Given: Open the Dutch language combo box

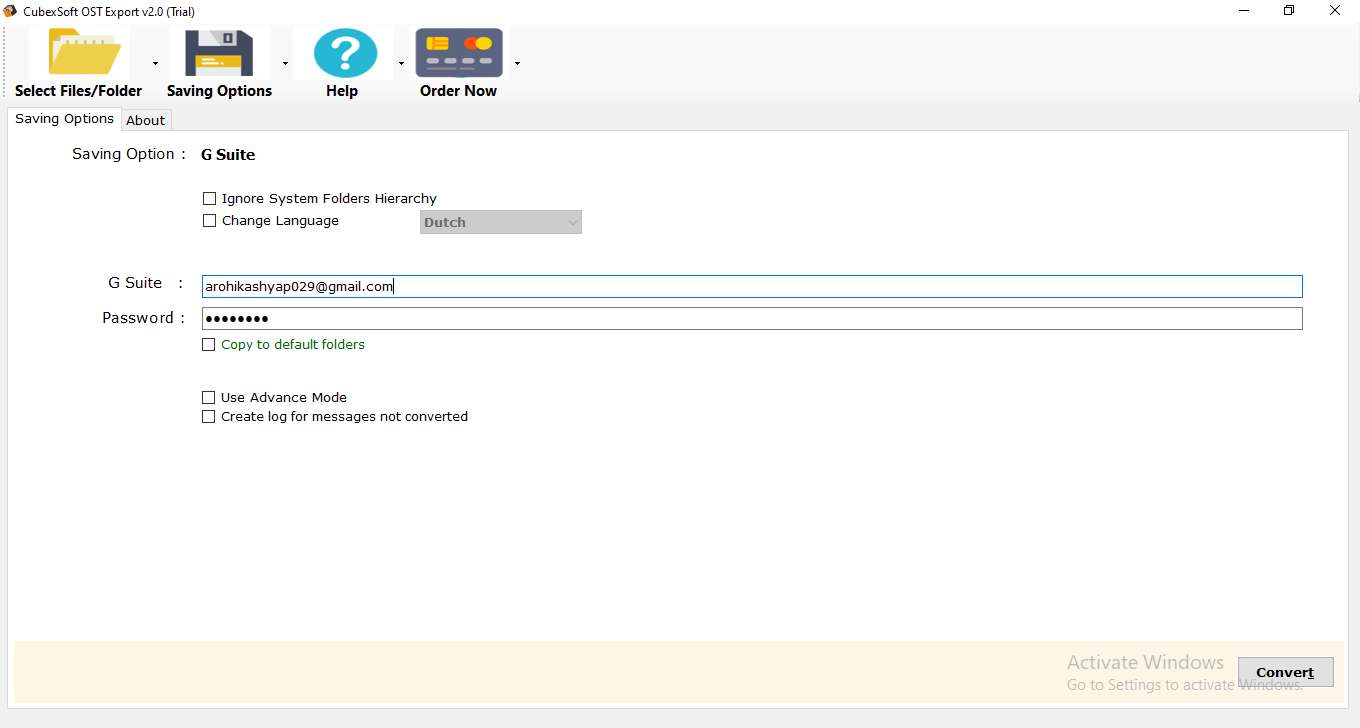Looking at the screenshot, I should (x=500, y=222).
